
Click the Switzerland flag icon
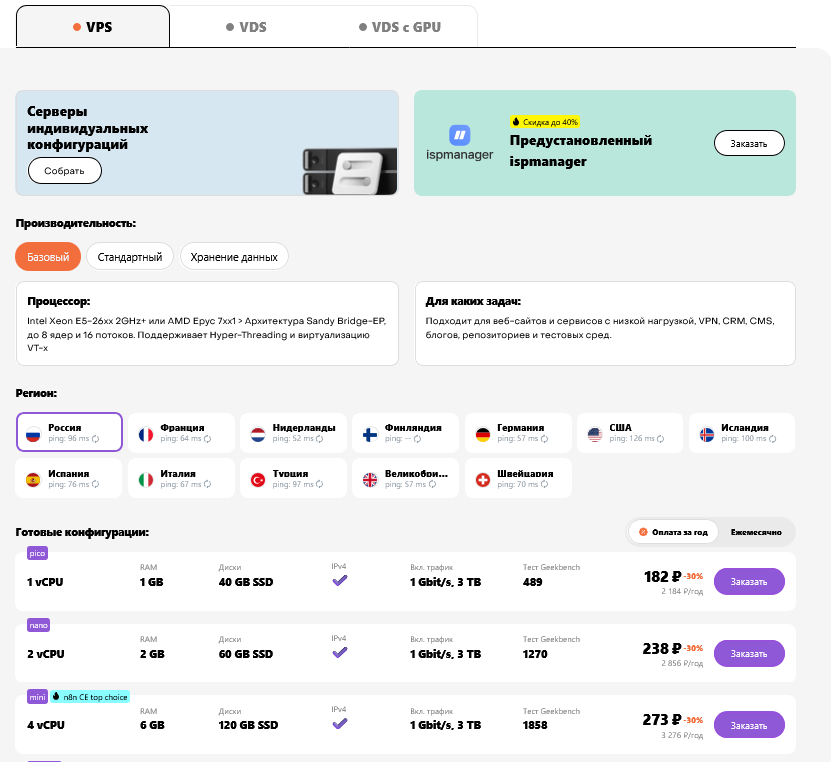pyautogui.click(x=482, y=479)
